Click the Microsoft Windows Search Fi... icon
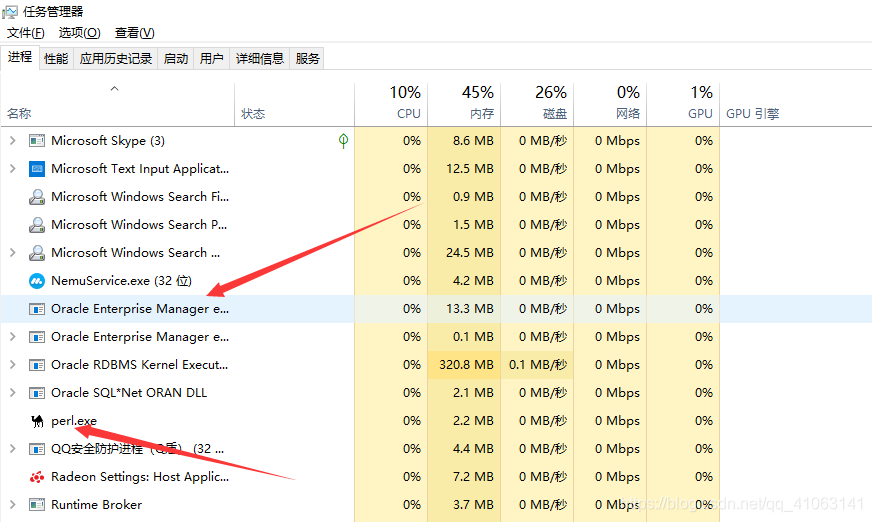 [37, 197]
